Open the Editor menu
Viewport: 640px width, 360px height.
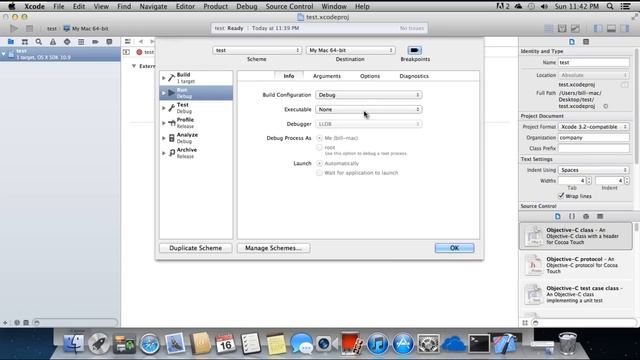coord(185,6)
